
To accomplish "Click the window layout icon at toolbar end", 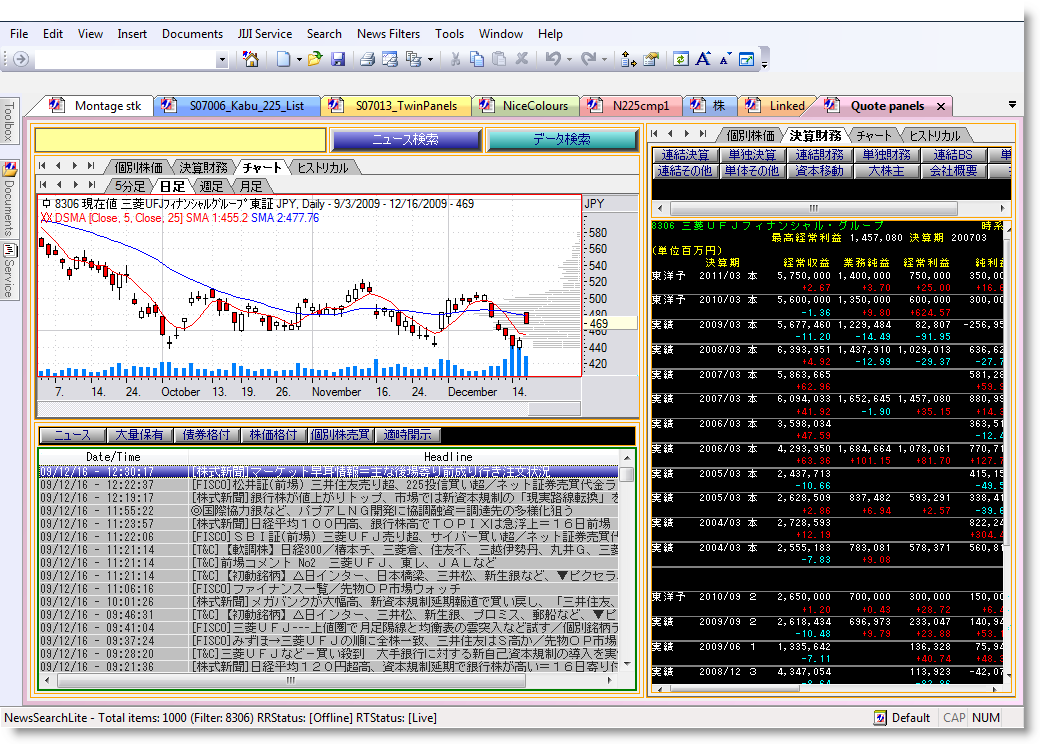I will (x=747, y=59).
